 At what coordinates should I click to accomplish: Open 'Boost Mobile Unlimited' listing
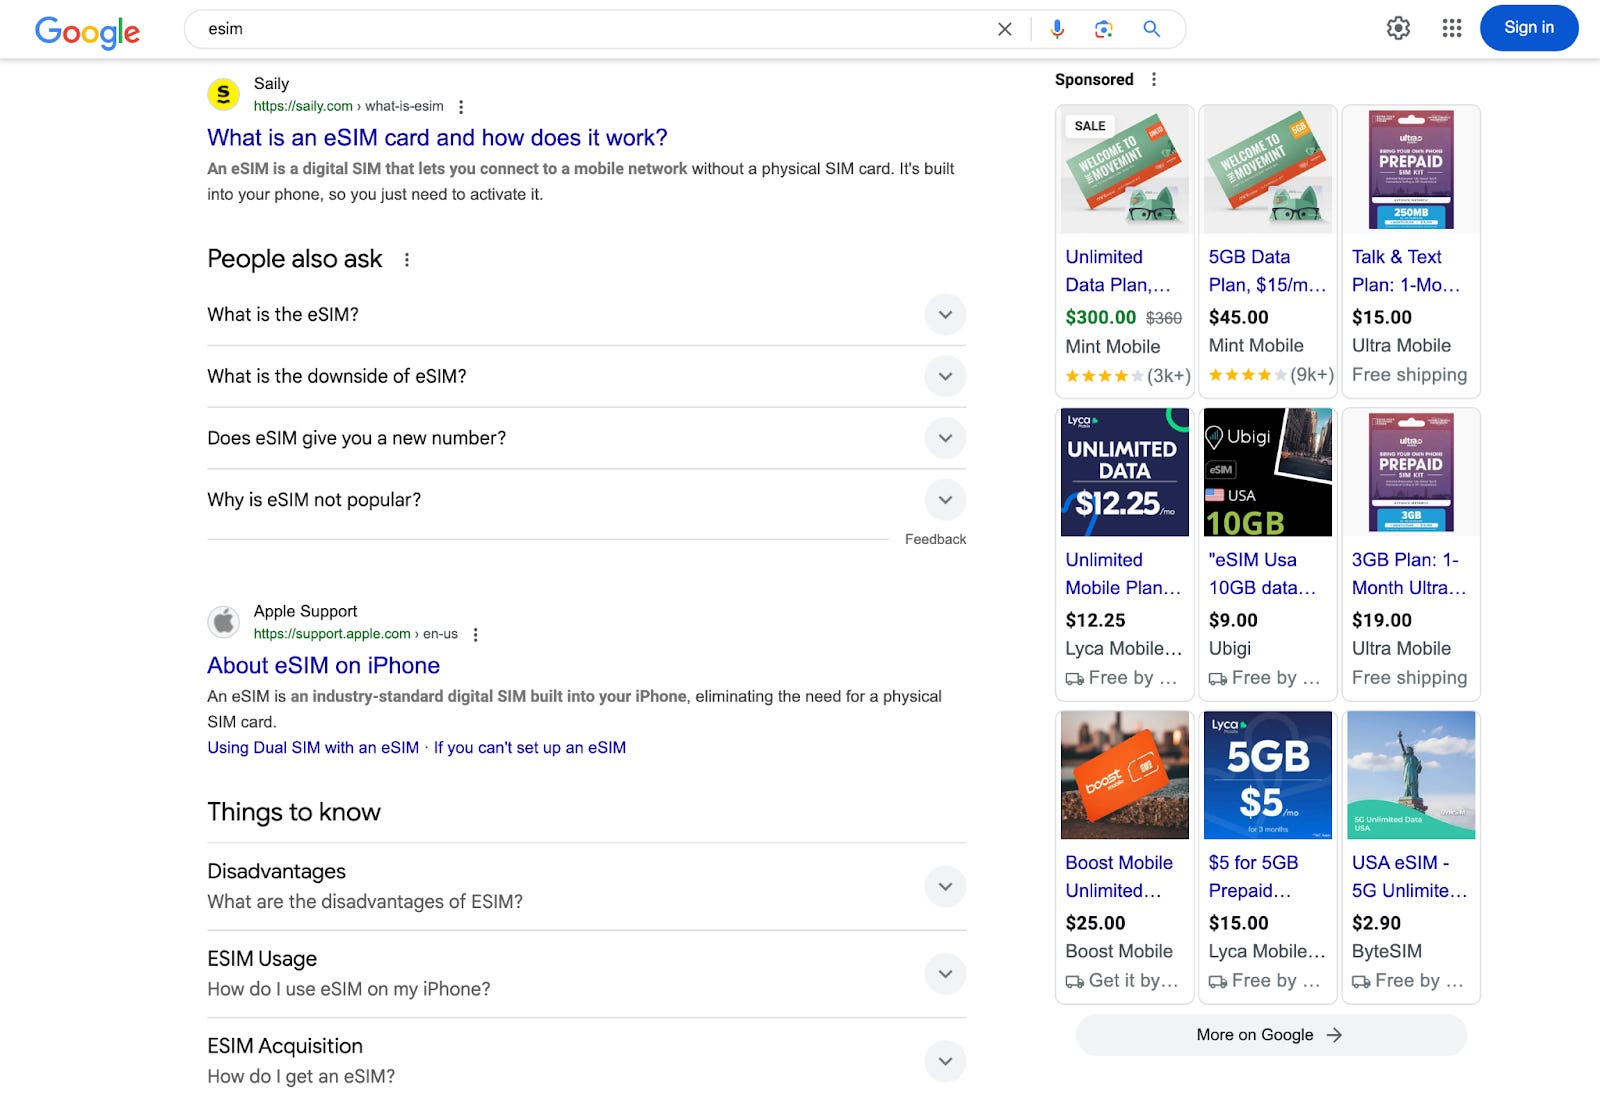click(1119, 877)
